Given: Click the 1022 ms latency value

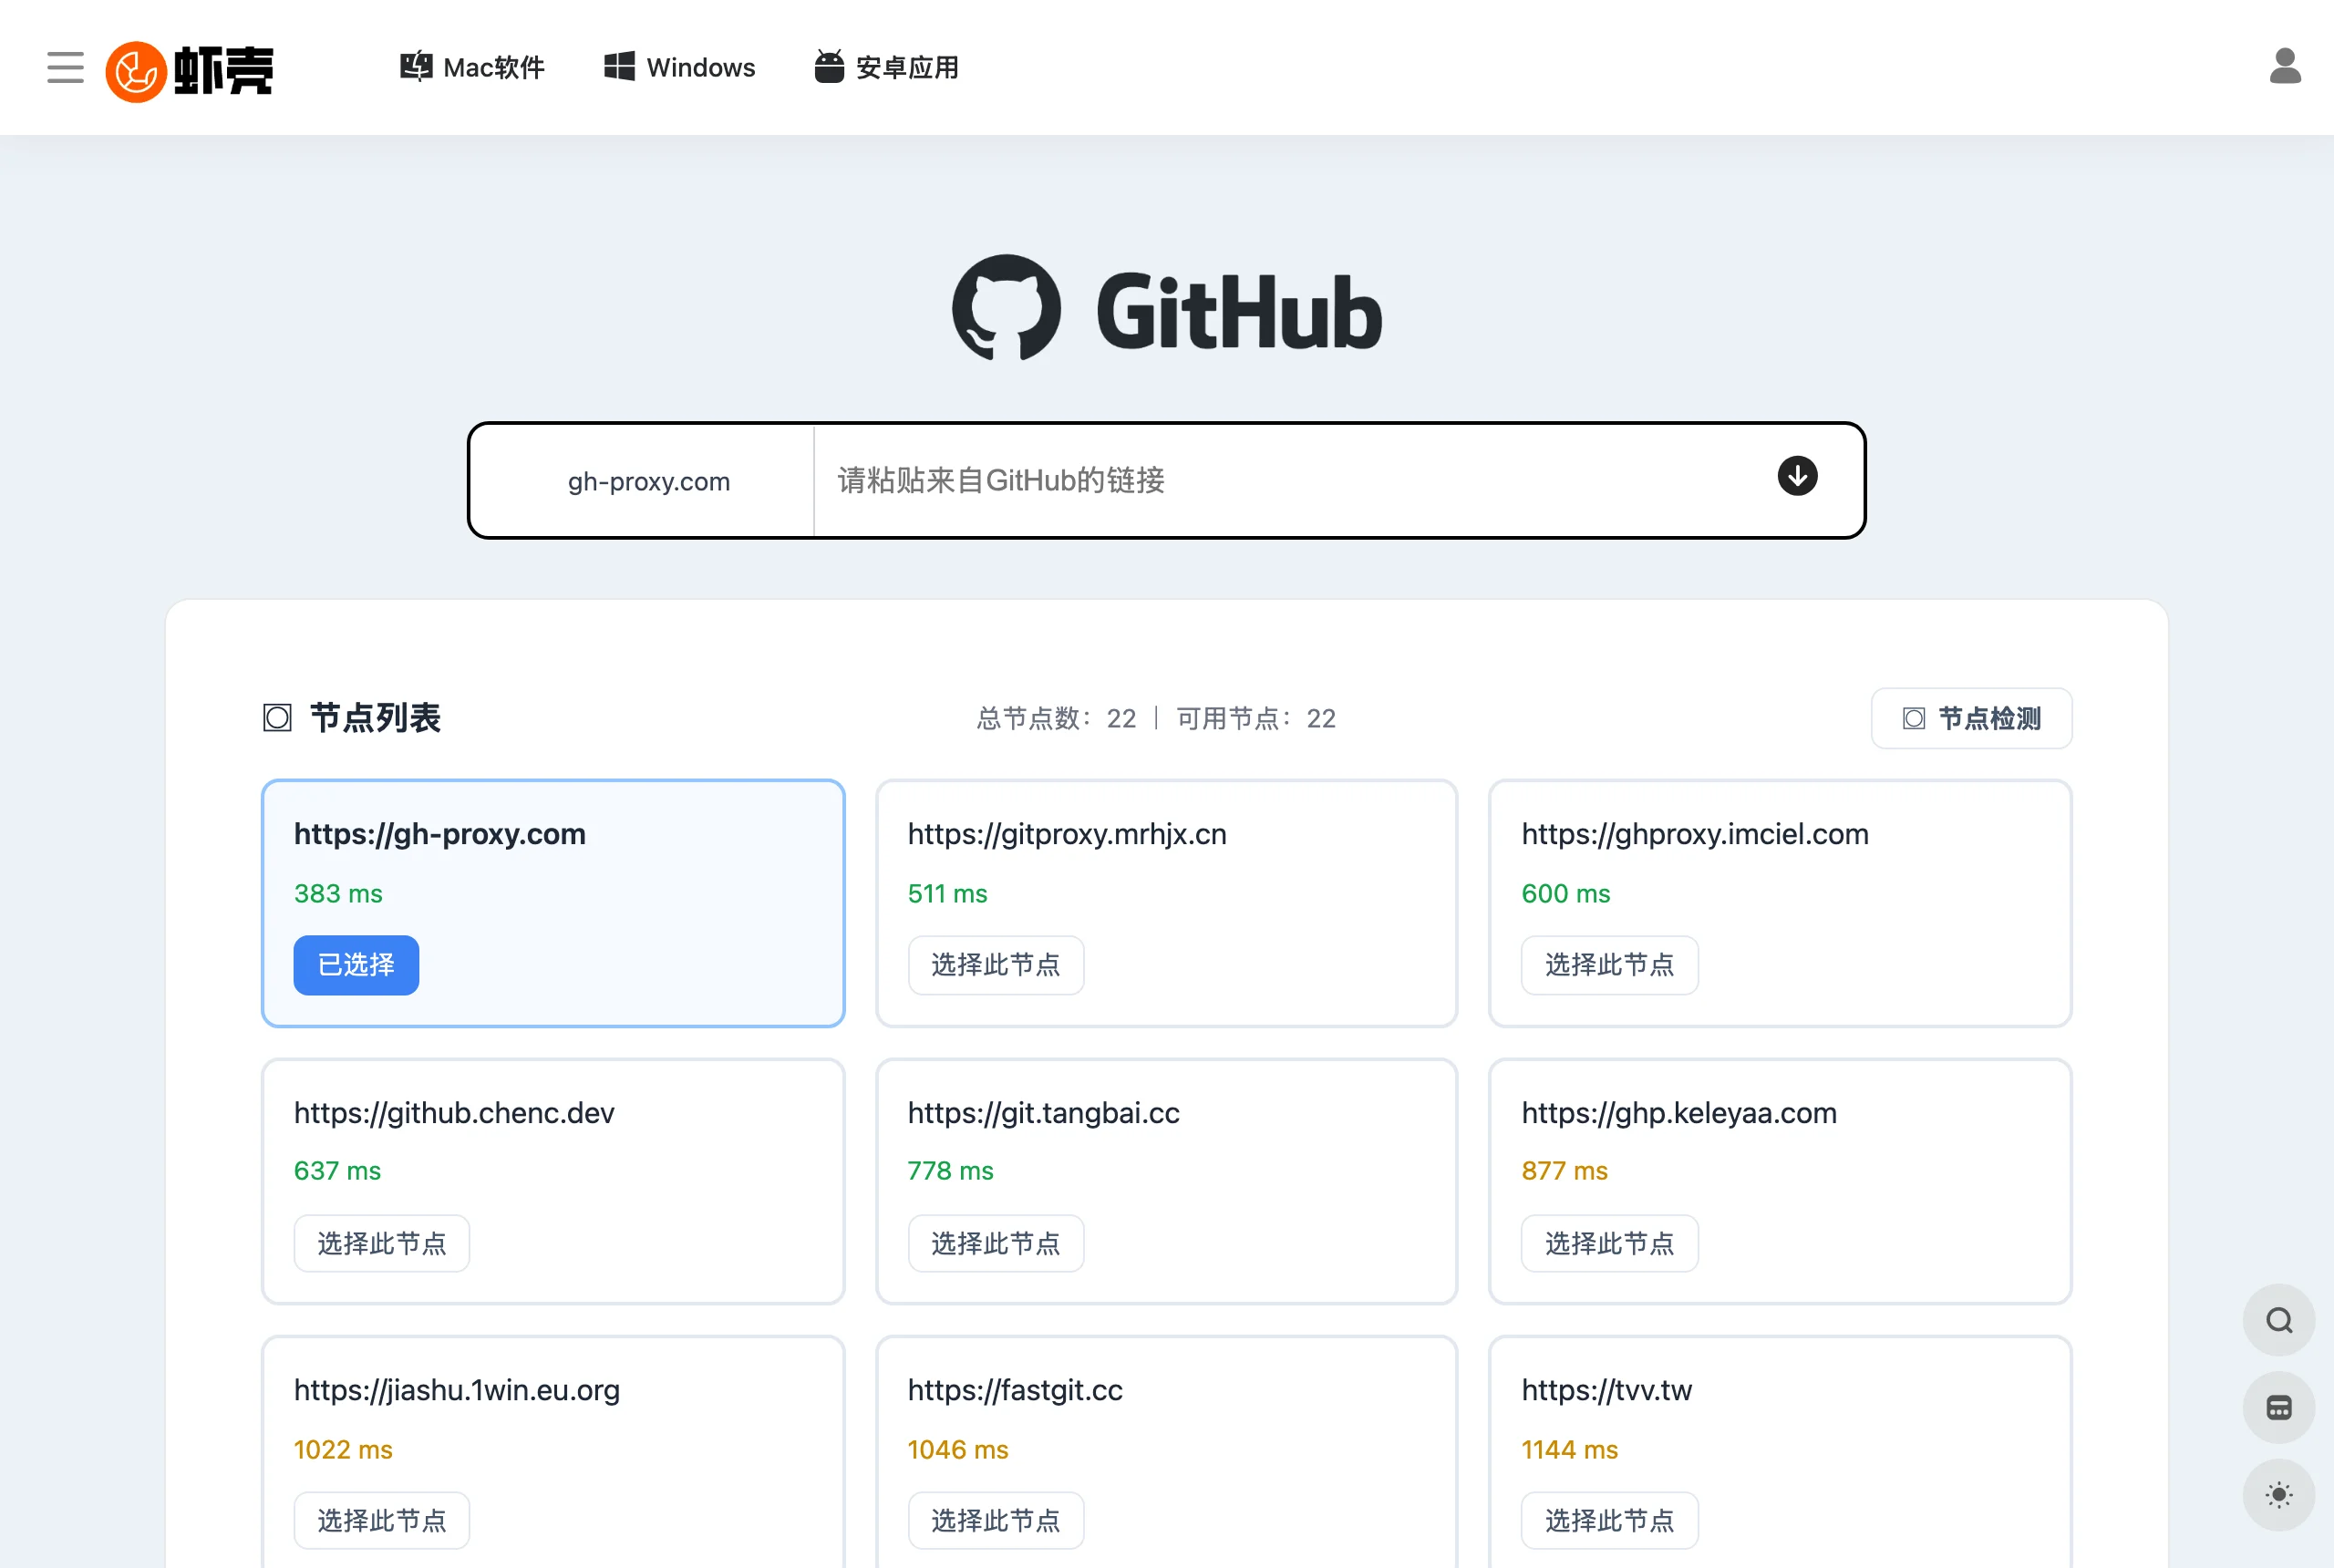Looking at the screenshot, I should 343,1449.
